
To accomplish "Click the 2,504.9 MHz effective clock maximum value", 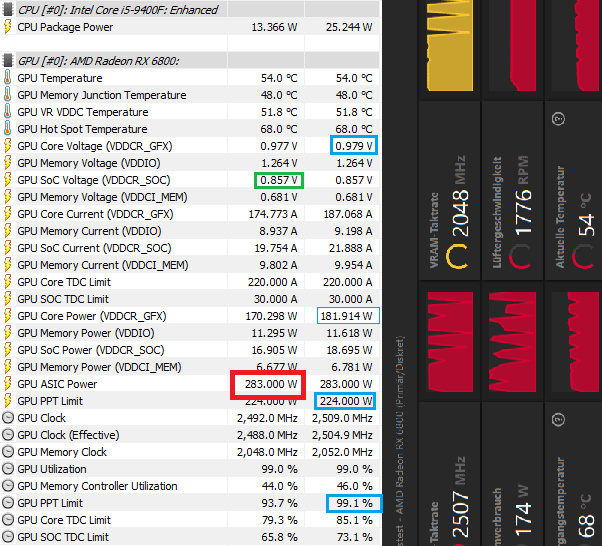I will 342,435.
